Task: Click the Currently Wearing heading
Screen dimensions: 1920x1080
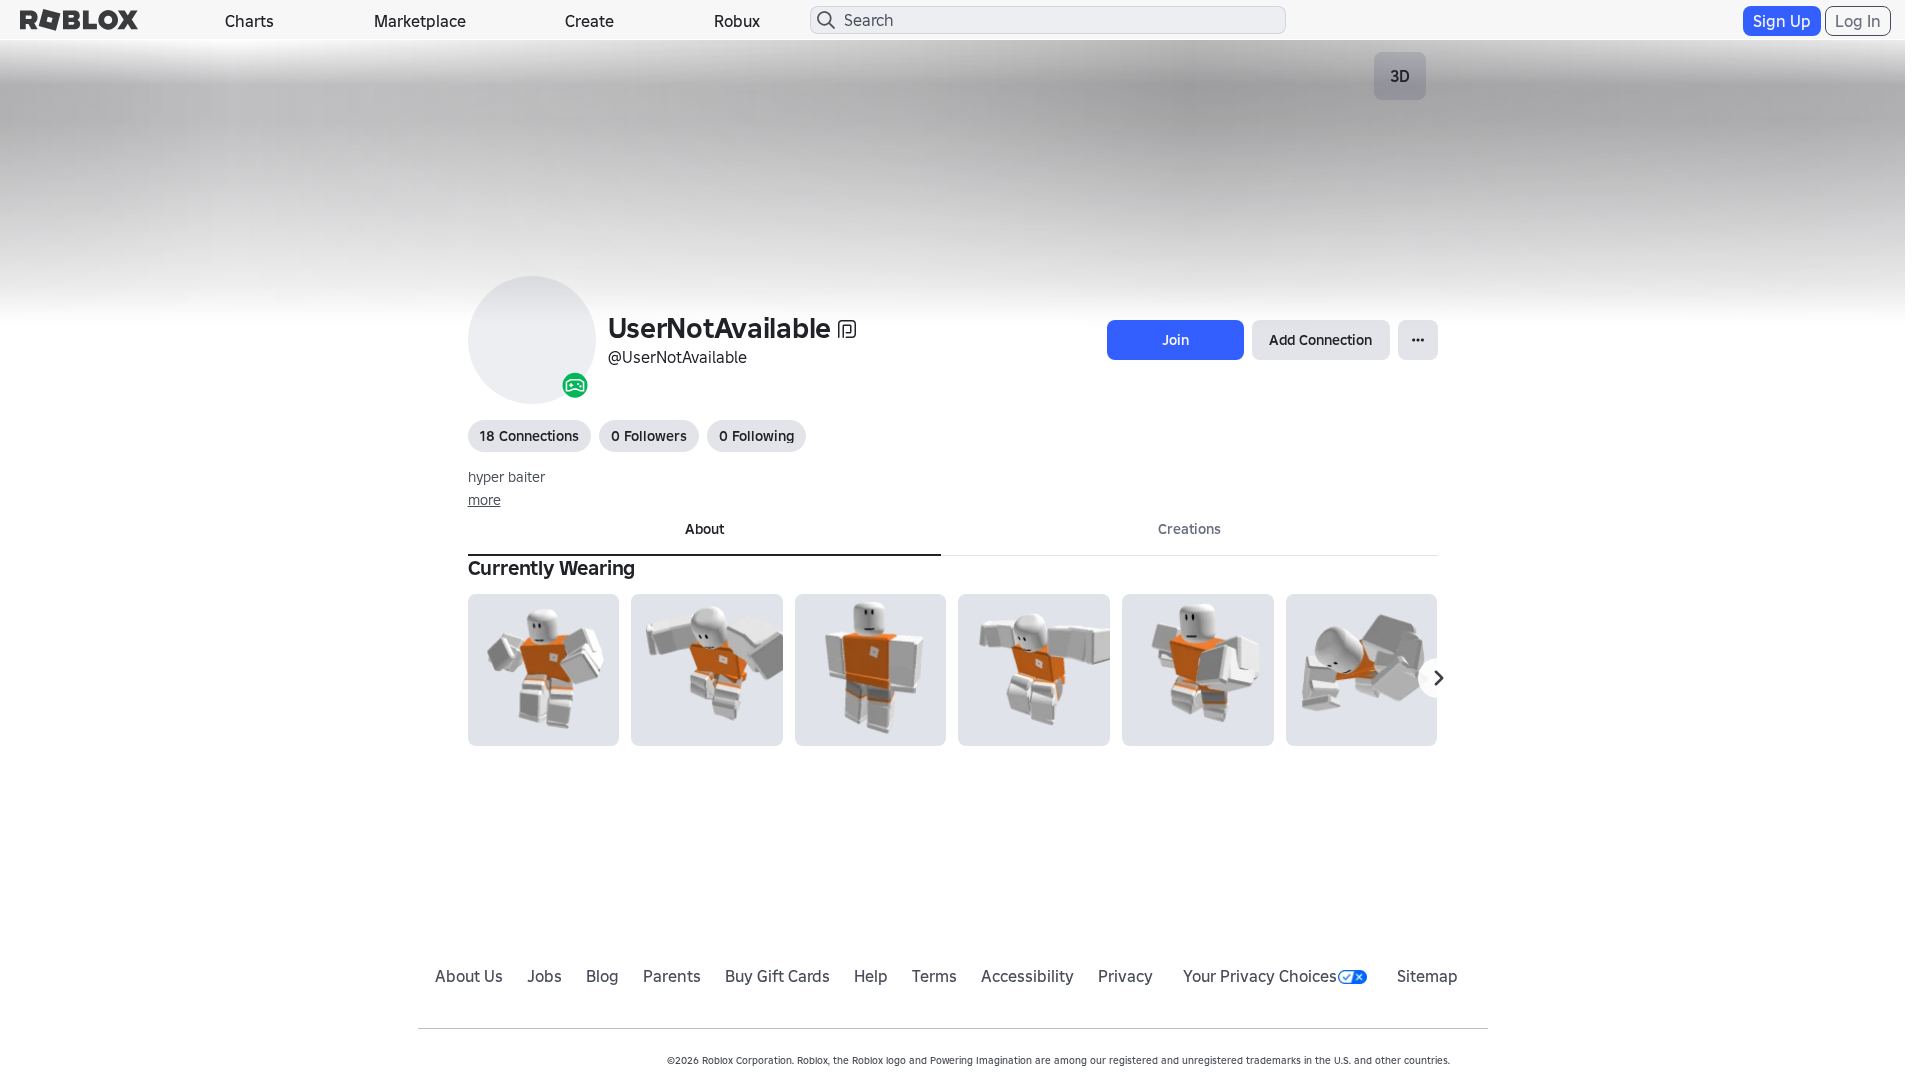Action: (x=551, y=568)
